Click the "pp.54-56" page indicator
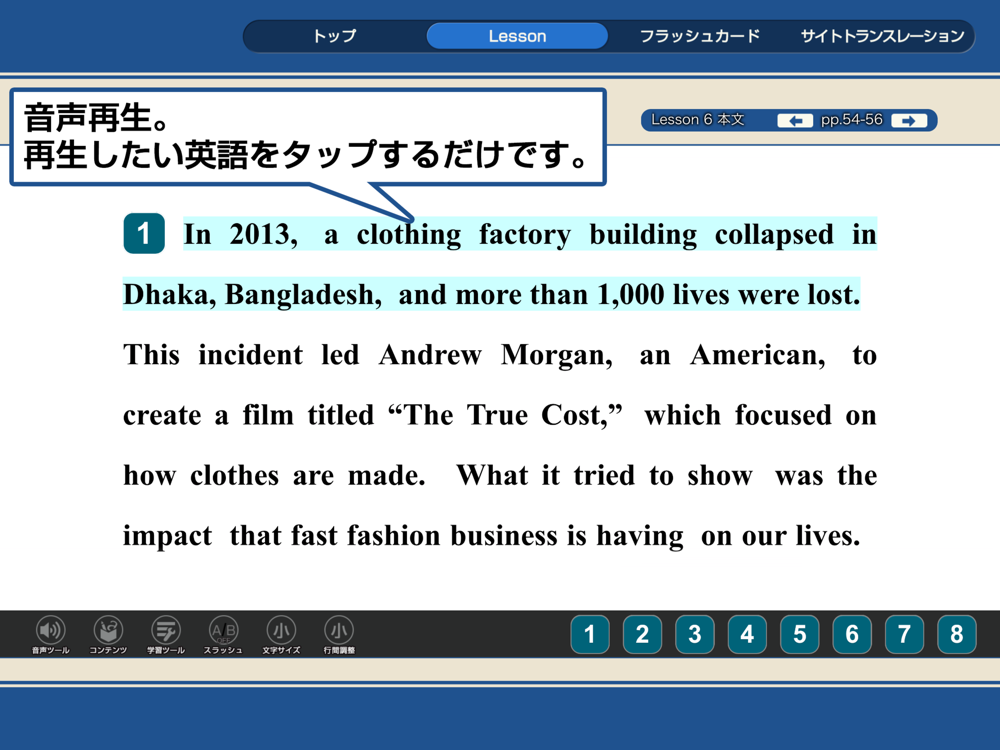Image resolution: width=1000 pixels, height=750 pixels. coord(851,120)
